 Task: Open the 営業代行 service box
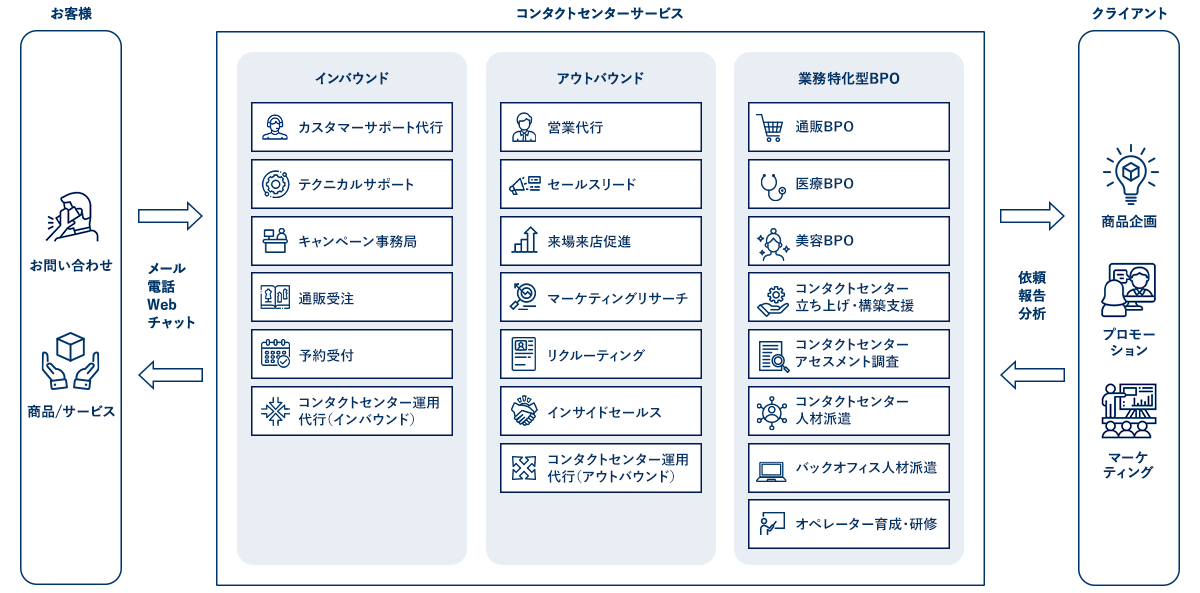601,127
